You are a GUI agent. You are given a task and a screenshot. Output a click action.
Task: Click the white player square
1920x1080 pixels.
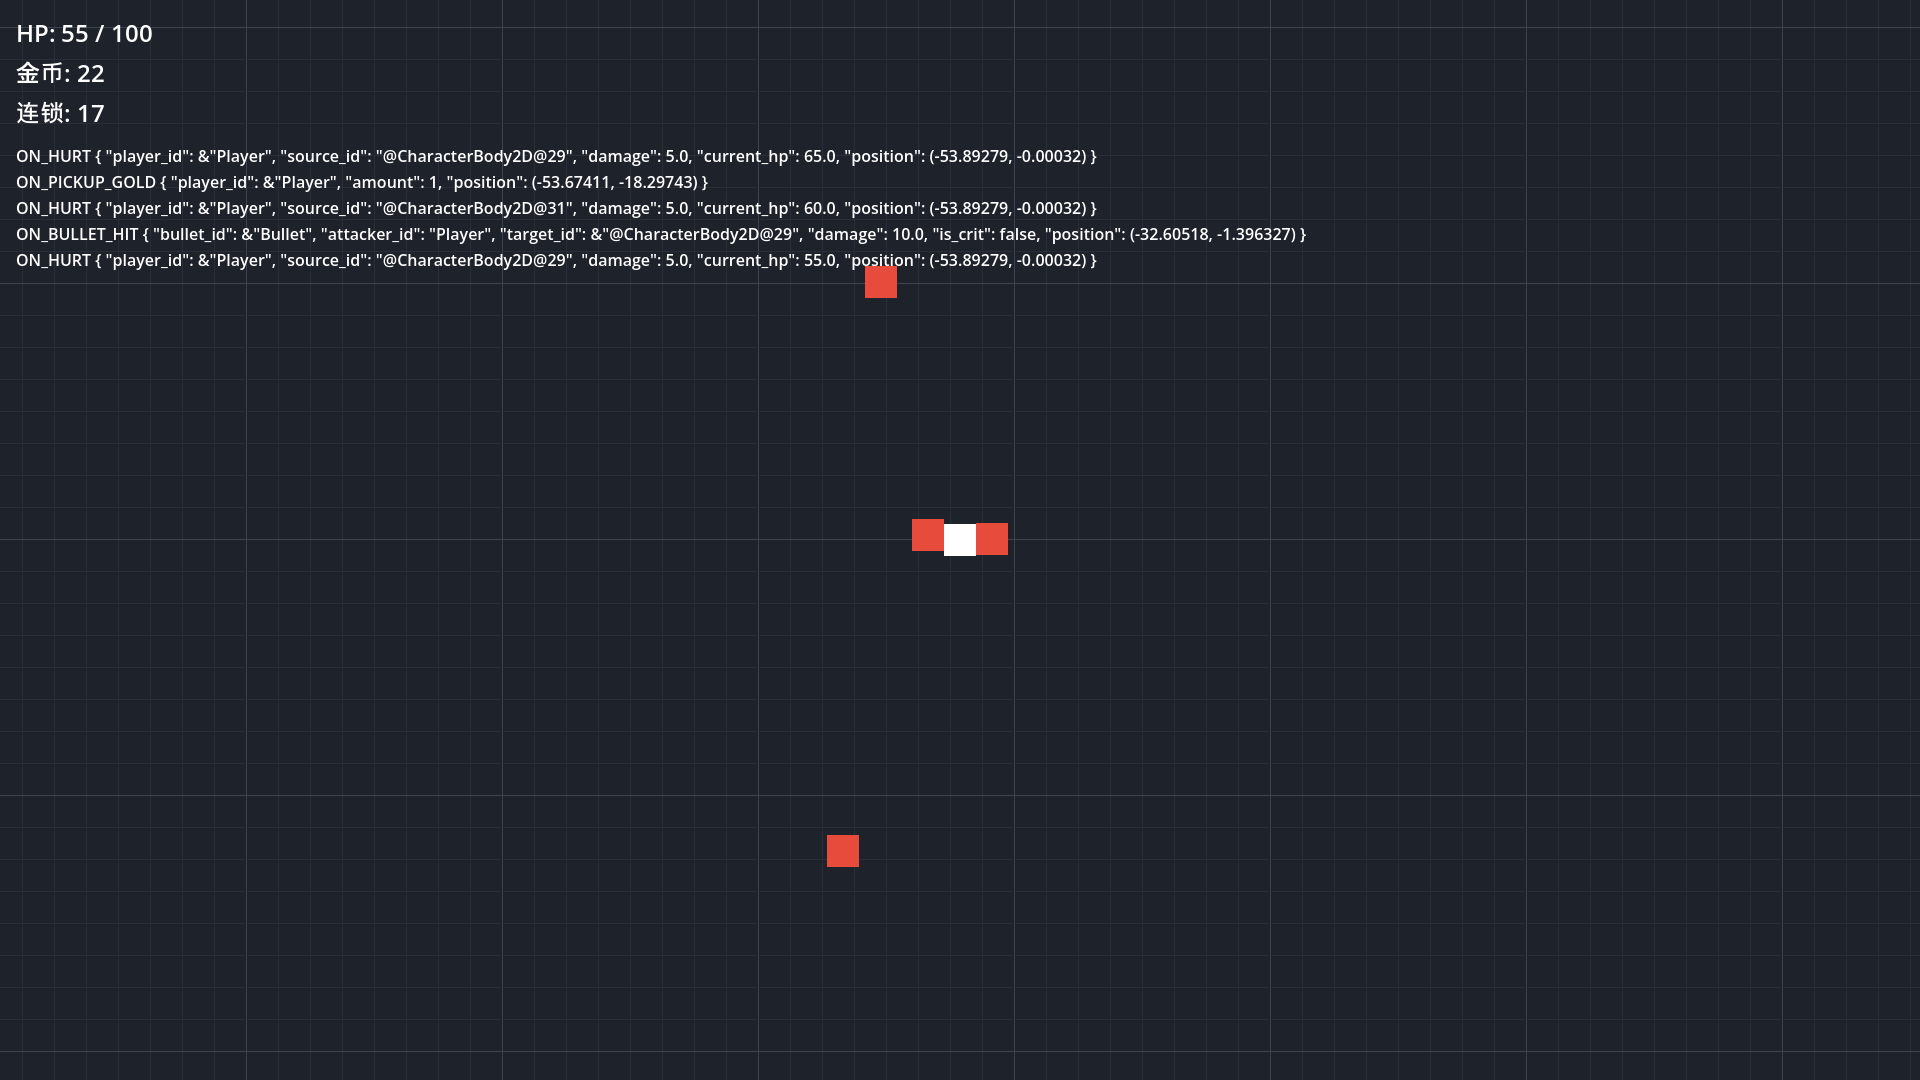(x=960, y=540)
